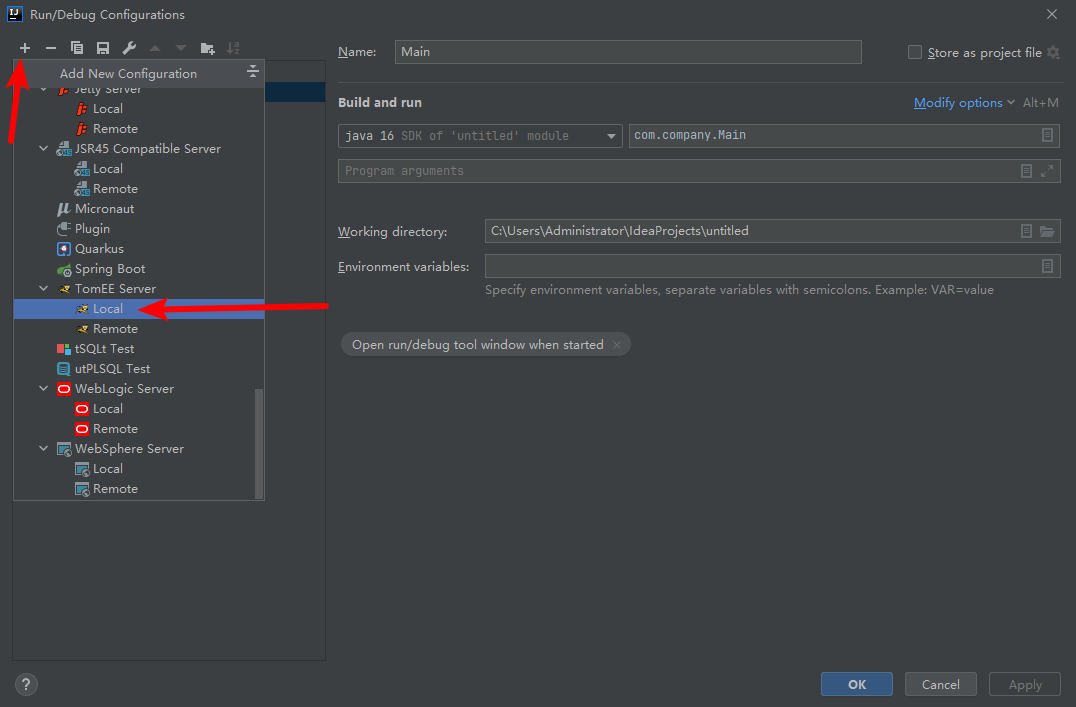Click the Create New Folder icon
The image size is (1076, 707).
(x=207, y=48)
